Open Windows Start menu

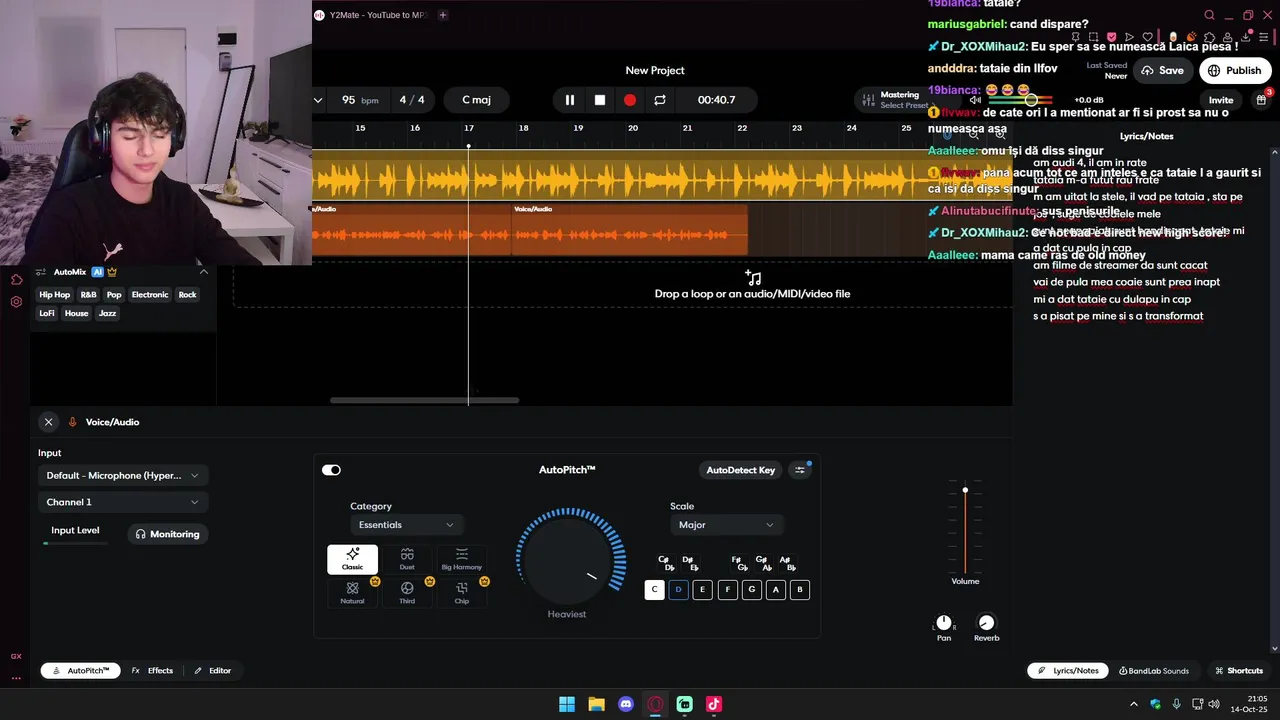[567, 704]
